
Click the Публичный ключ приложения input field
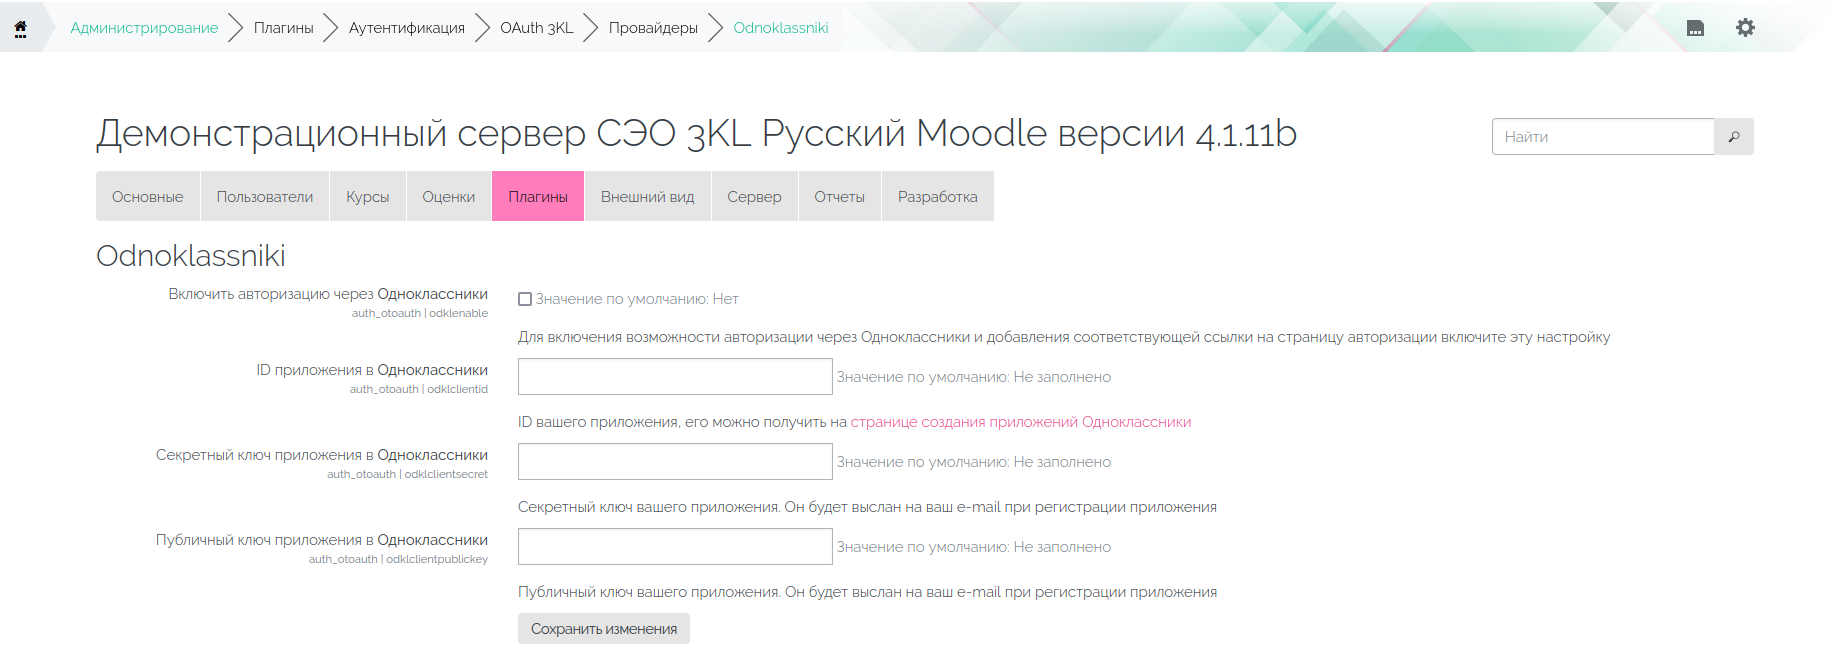click(675, 547)
